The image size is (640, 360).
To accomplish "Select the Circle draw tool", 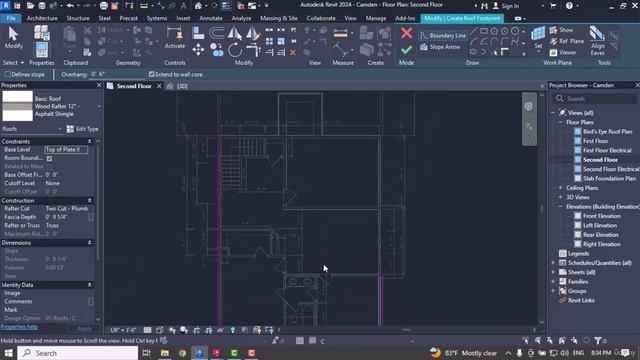I will tap(515, 31).
